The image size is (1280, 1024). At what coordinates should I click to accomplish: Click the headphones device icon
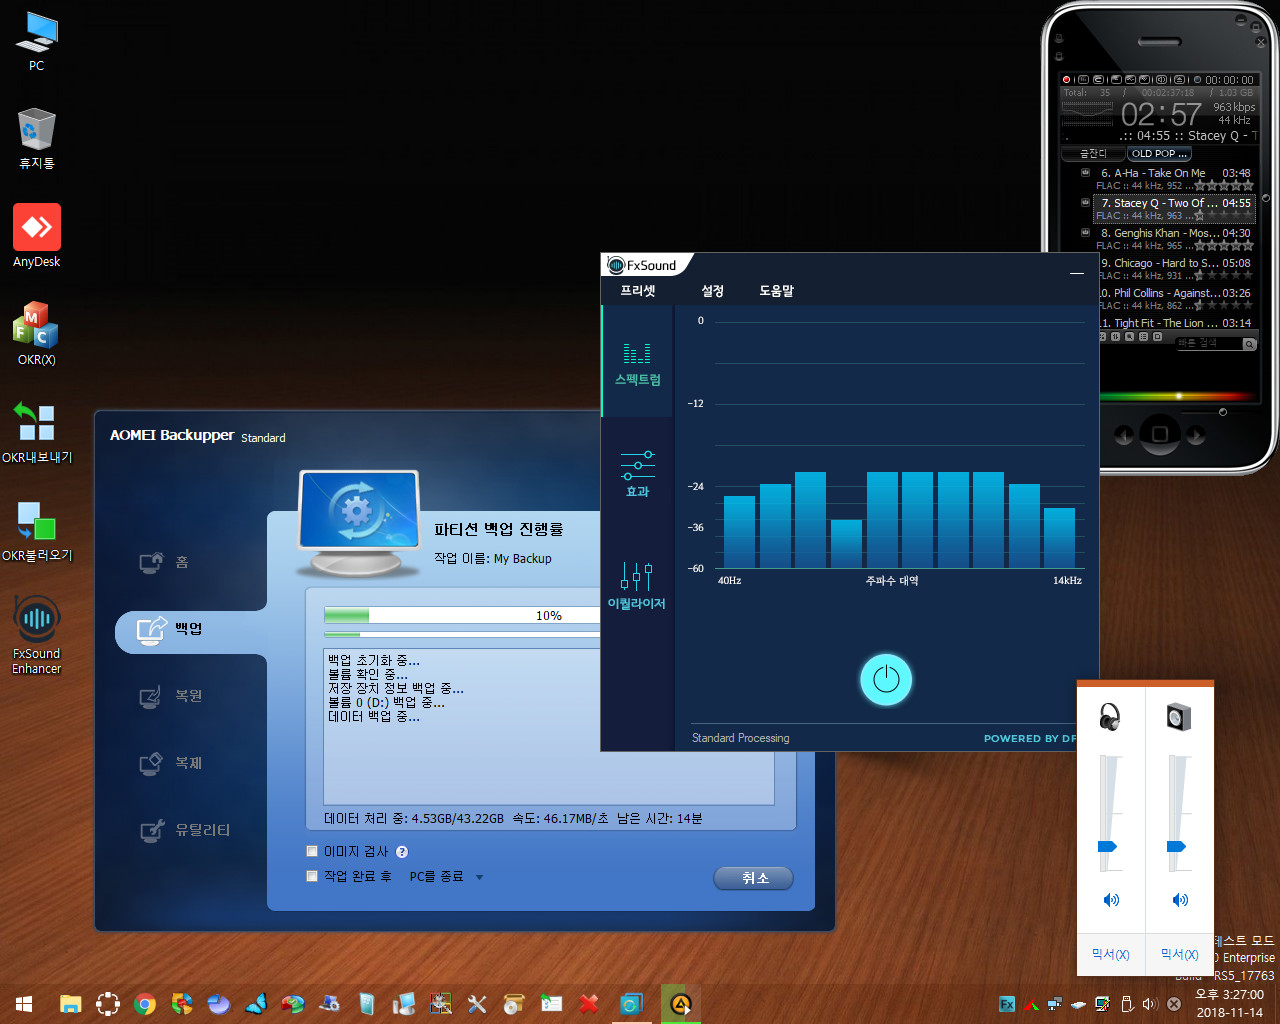click(1110, 716)
